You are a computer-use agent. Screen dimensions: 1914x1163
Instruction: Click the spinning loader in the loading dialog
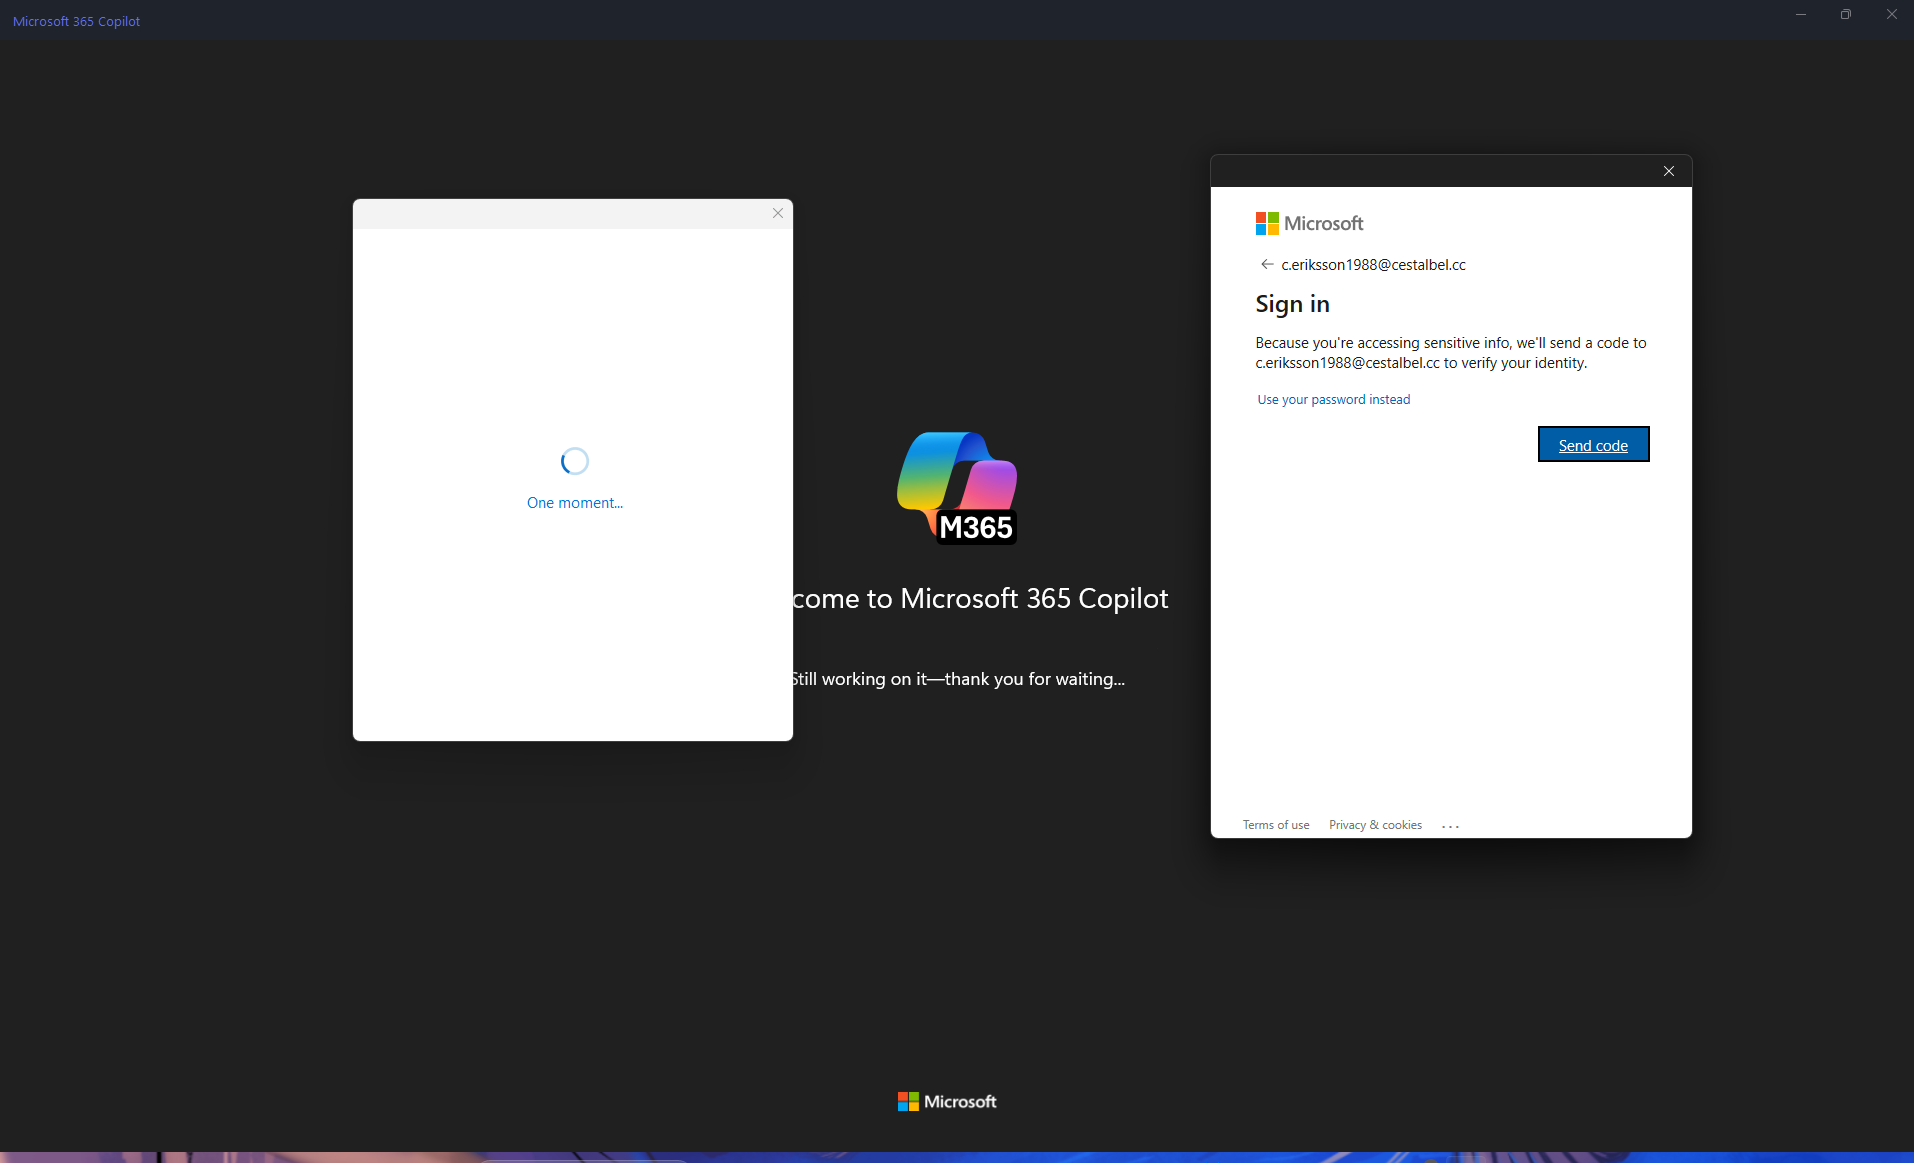(575, 461)
